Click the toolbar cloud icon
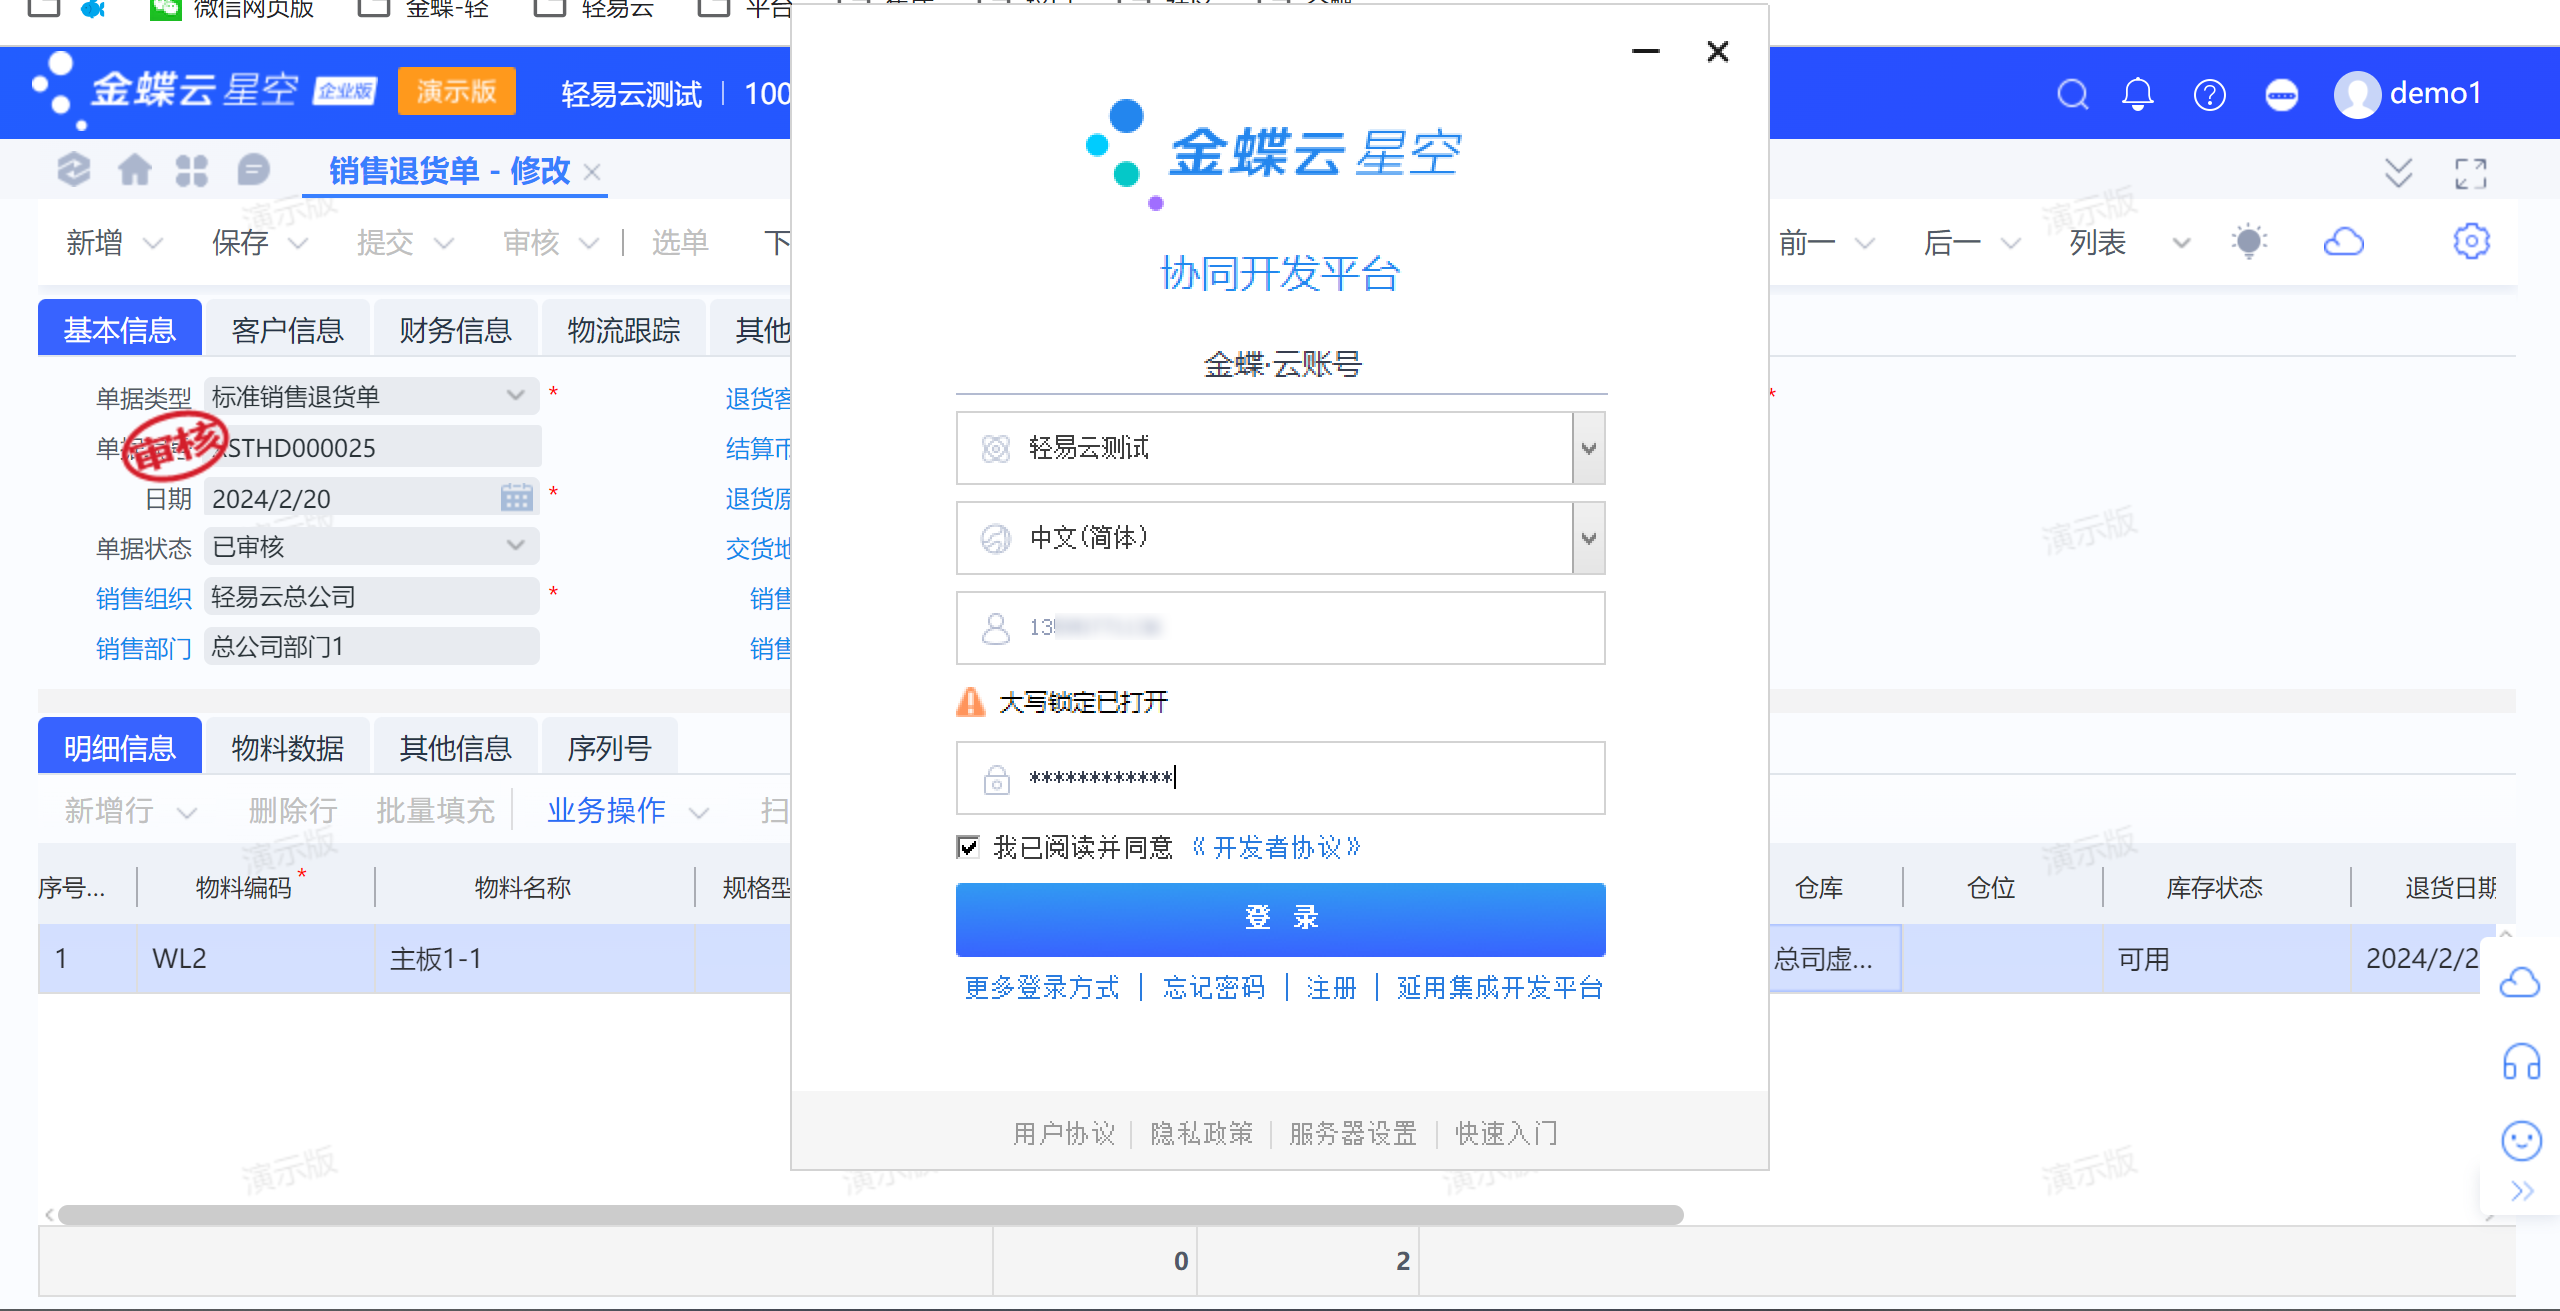Screen dimensions: 2560x1311 [x=2343, y=241]
